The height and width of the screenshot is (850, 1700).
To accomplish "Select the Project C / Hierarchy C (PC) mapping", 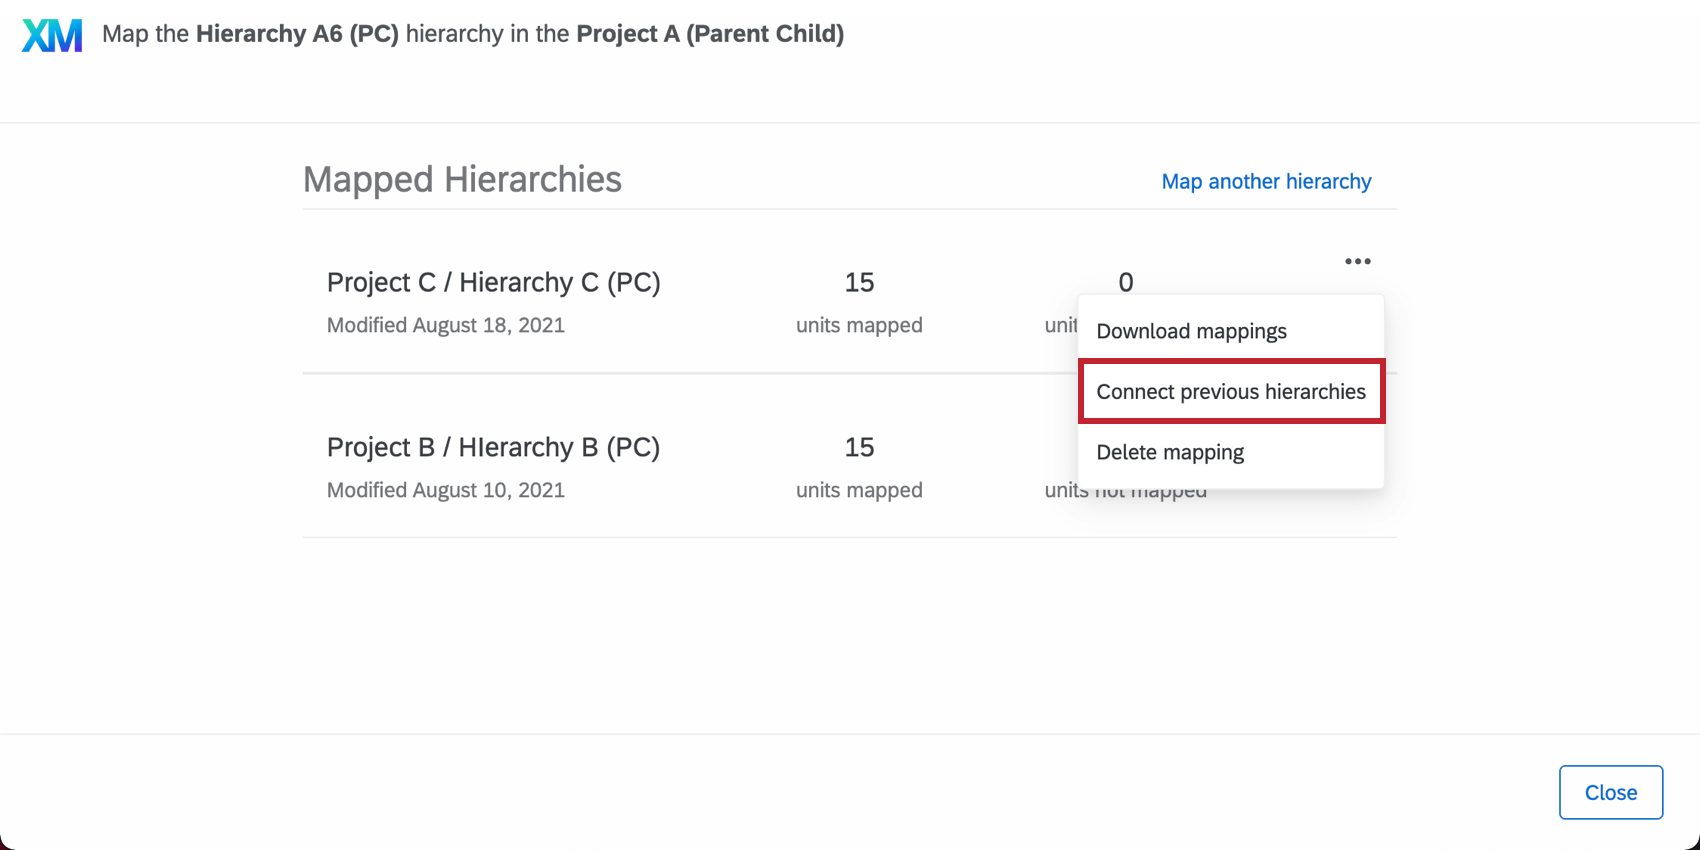I will click(493, 282).
